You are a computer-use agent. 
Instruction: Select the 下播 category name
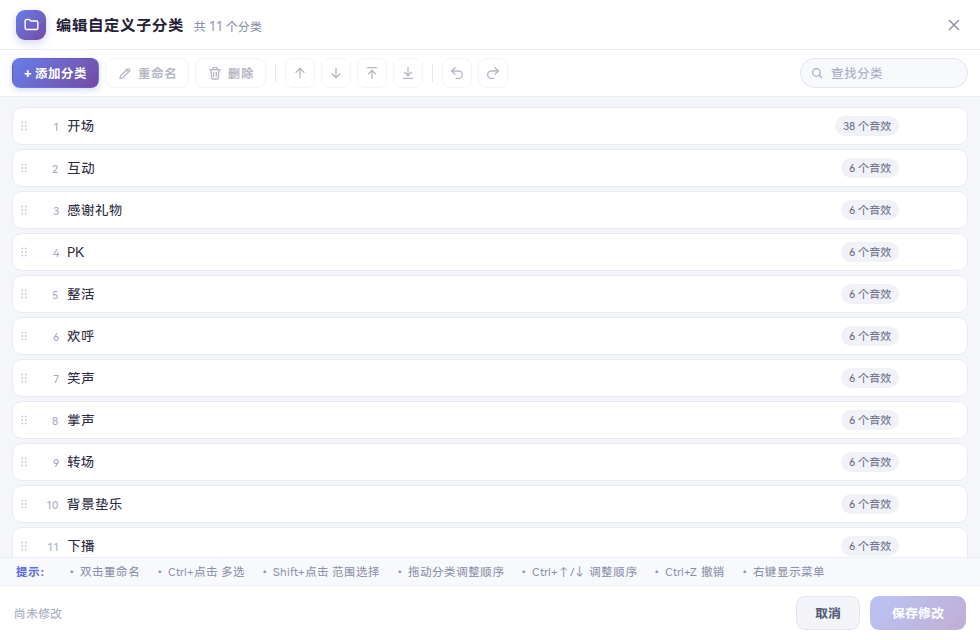(81, 546)
